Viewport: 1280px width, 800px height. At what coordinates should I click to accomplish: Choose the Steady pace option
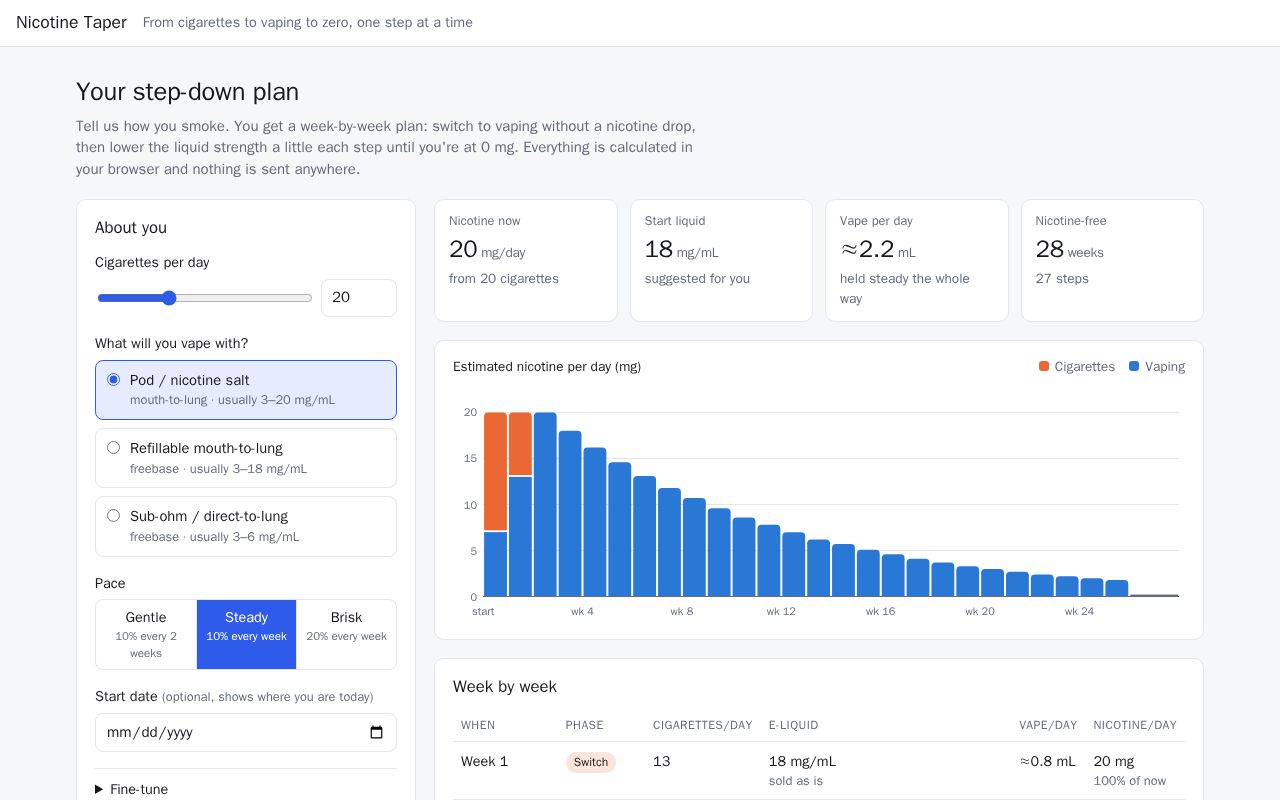246,634
